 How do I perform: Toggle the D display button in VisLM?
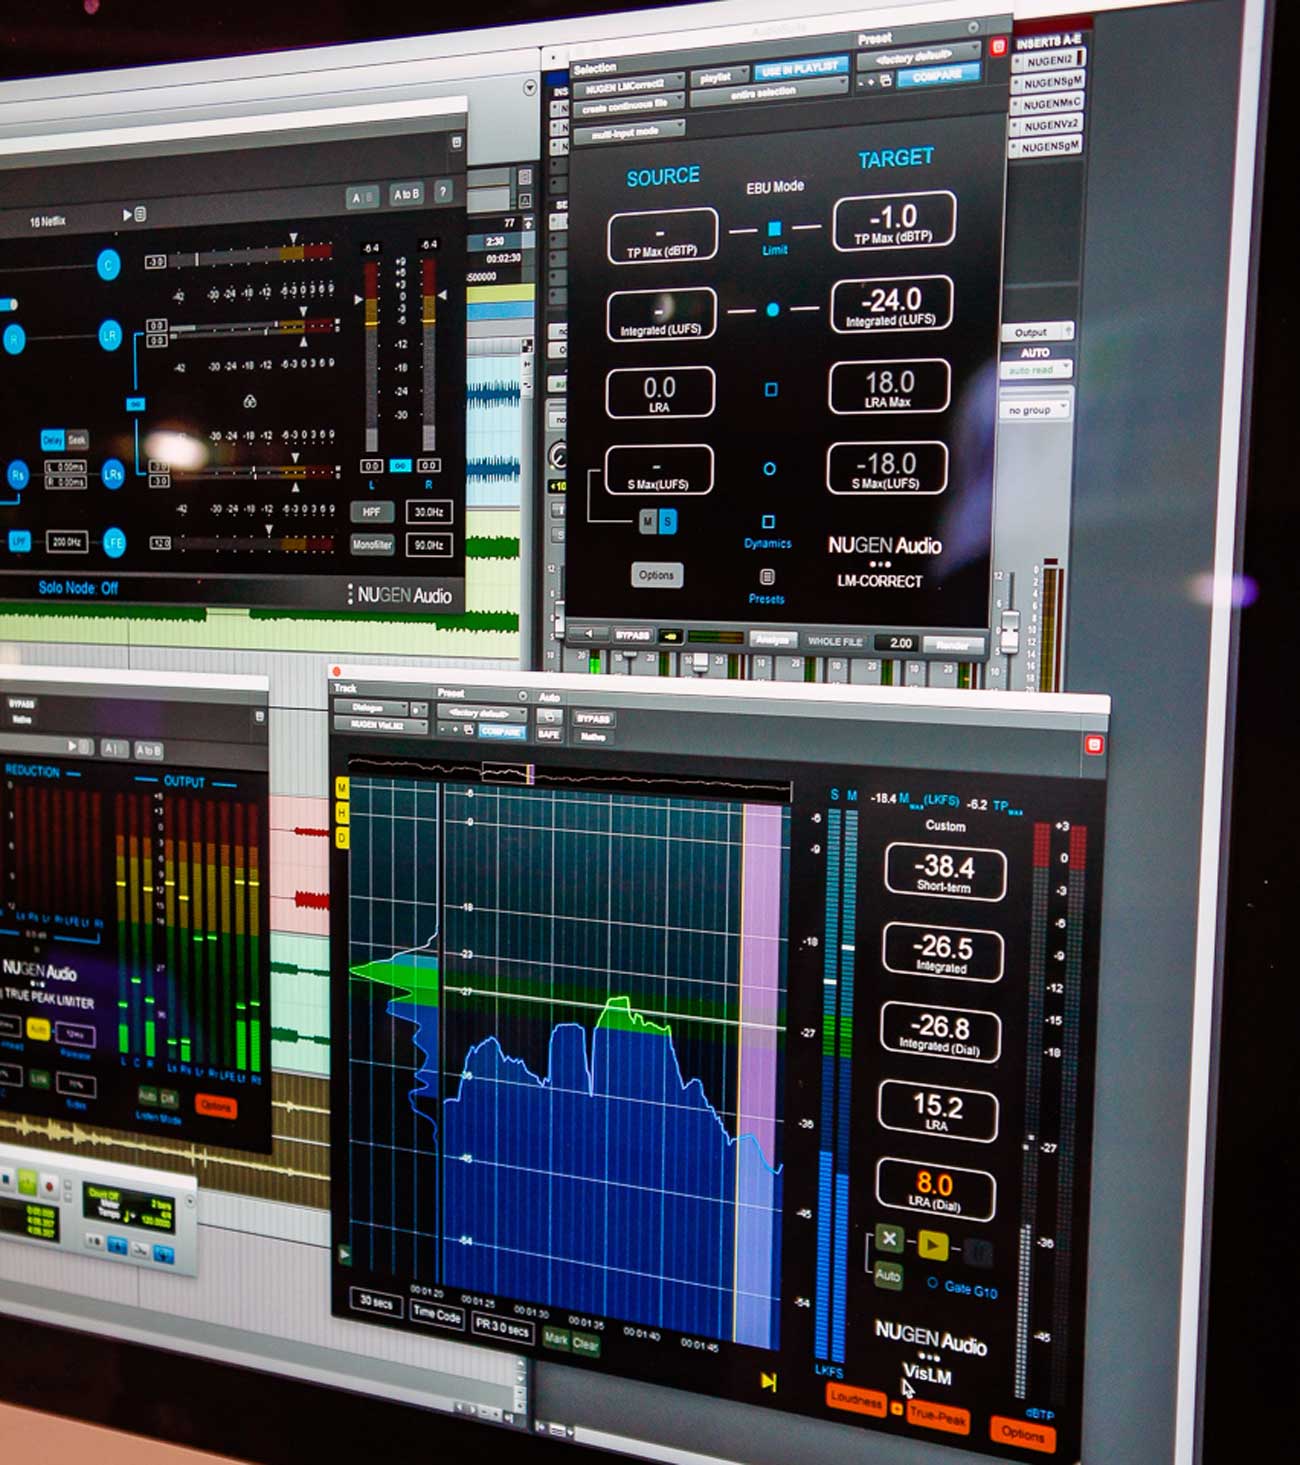[x=342, y=838]
